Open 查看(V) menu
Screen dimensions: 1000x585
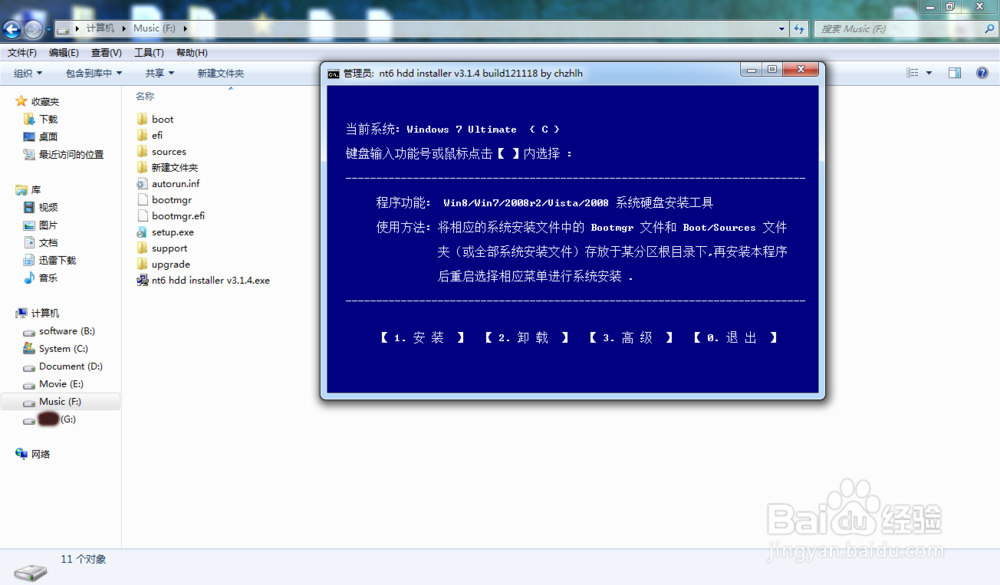[106, 53]
